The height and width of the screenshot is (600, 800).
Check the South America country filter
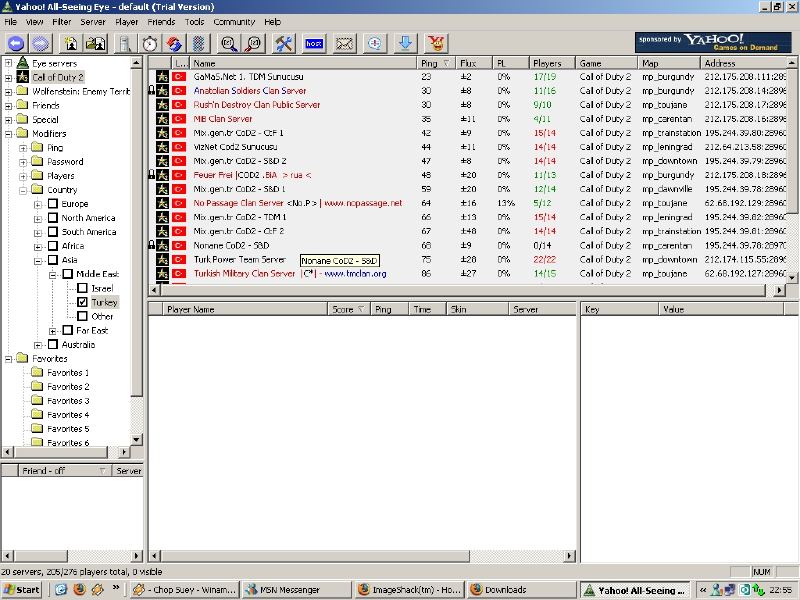(53, 232)
